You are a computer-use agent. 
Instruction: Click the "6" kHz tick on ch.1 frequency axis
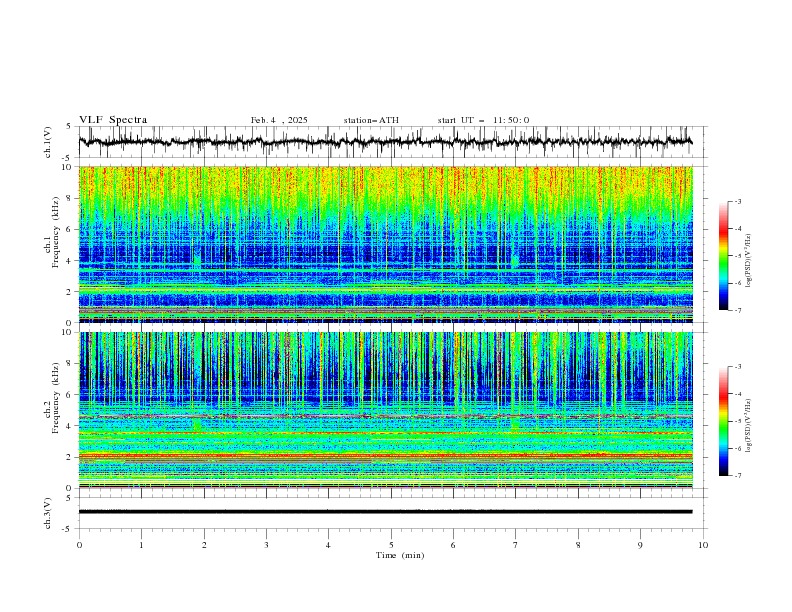pos(69,230)
